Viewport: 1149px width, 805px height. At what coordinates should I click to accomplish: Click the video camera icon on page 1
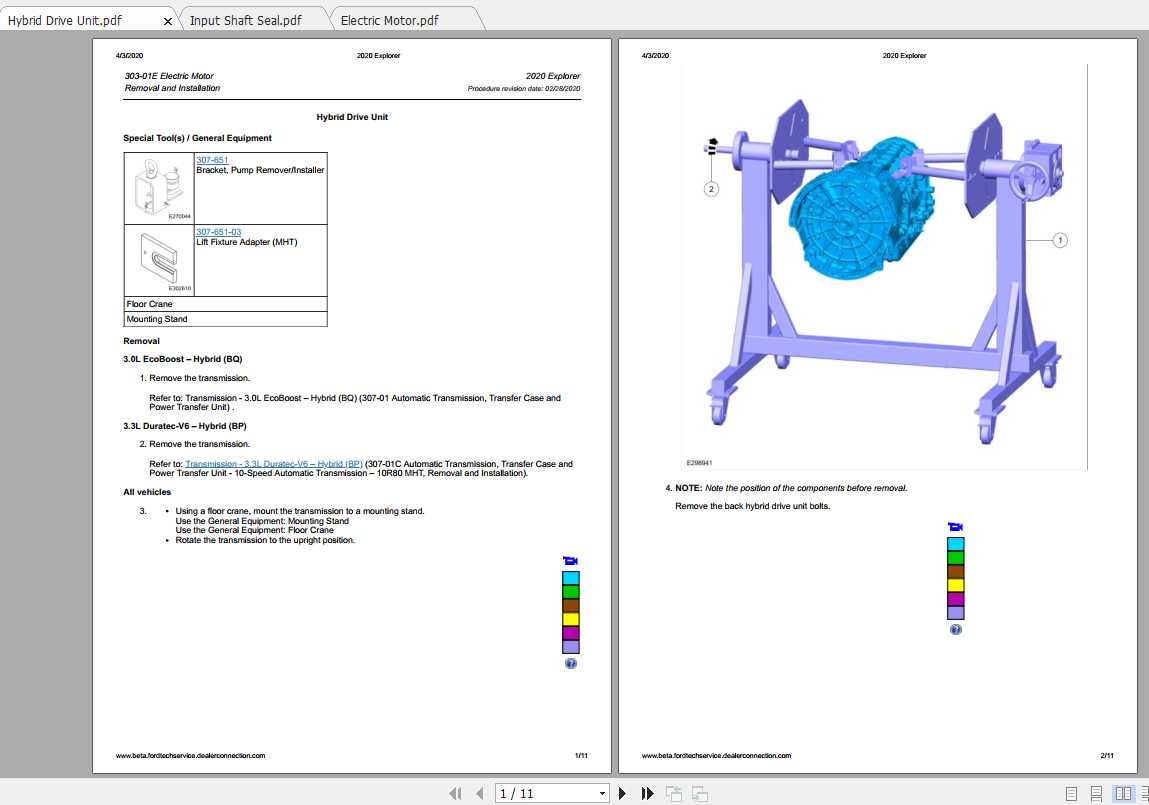(x=570, y=560)
